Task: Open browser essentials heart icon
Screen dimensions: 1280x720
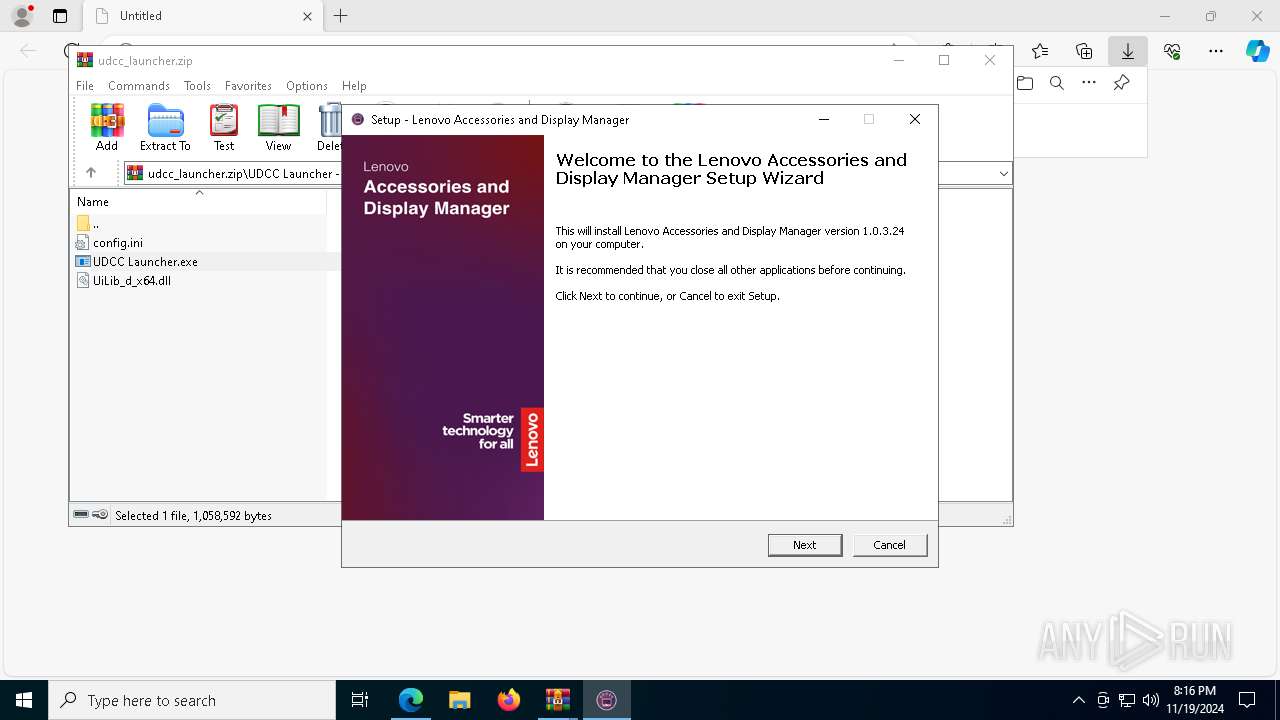Action: point(1172,51)
